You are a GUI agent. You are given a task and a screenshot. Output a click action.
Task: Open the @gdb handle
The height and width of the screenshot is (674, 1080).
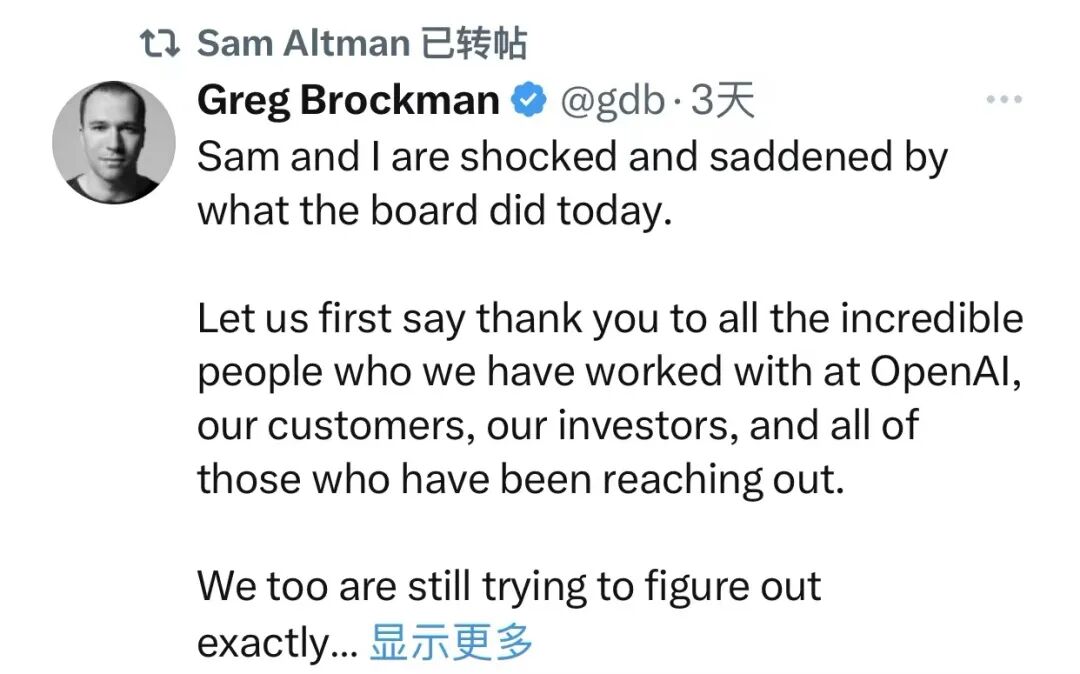click(612, 101)
